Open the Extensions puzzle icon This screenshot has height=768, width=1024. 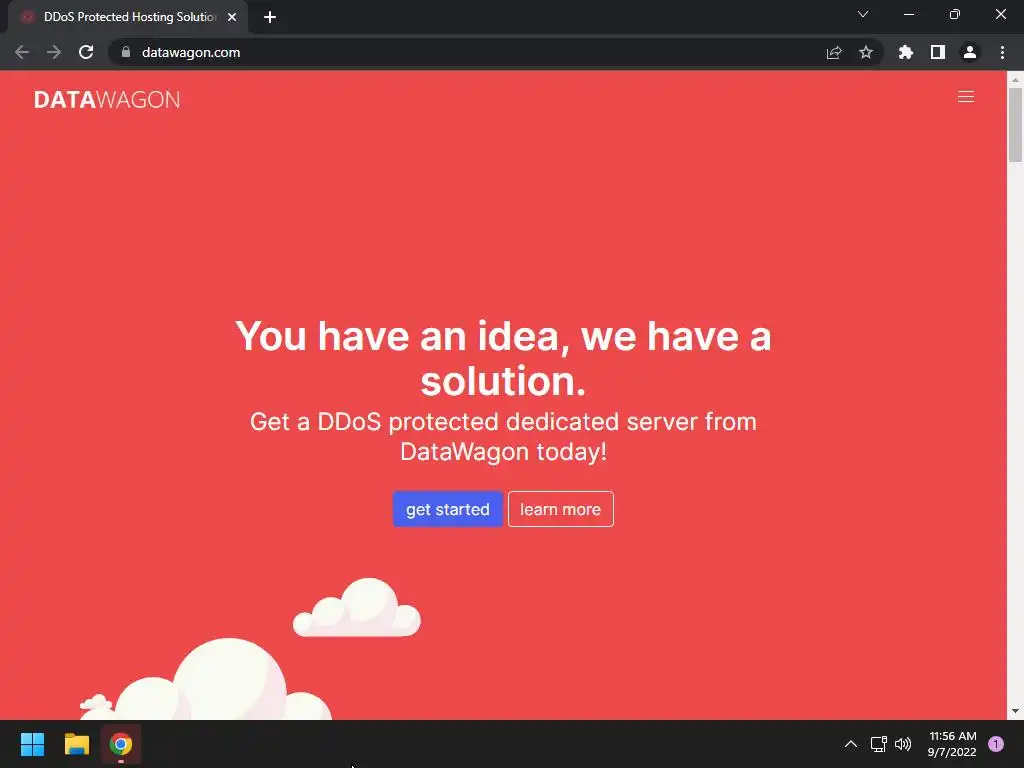[905, 52]
